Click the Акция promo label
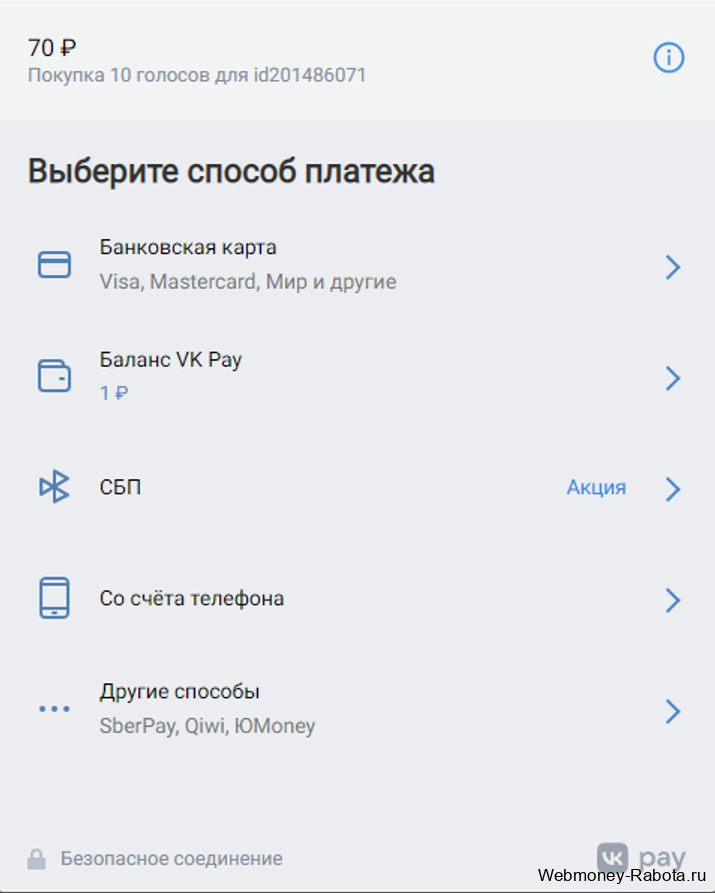The height and width of the screenshot is (893, 715). (596, 488)
